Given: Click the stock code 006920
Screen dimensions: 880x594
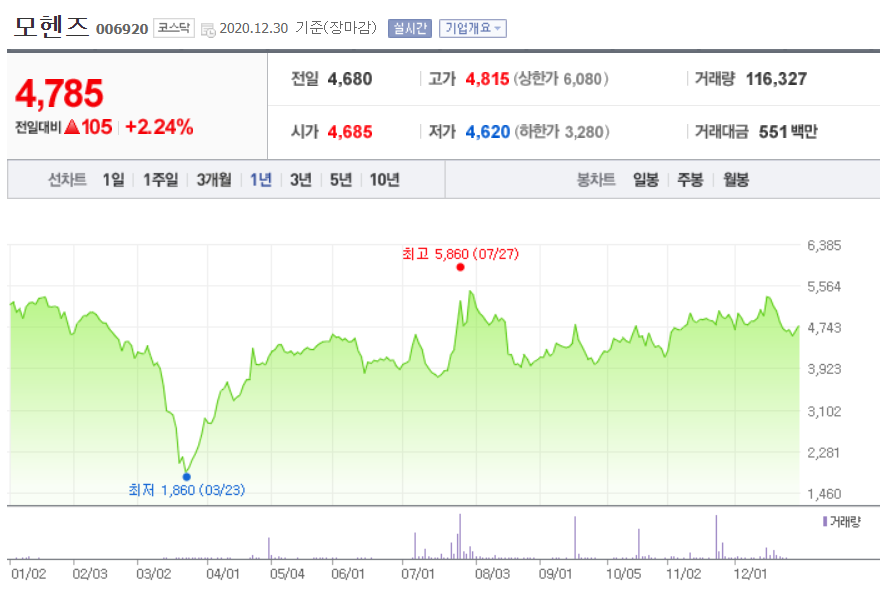Looking at the screenshot, I should click(x=122, y=29).
